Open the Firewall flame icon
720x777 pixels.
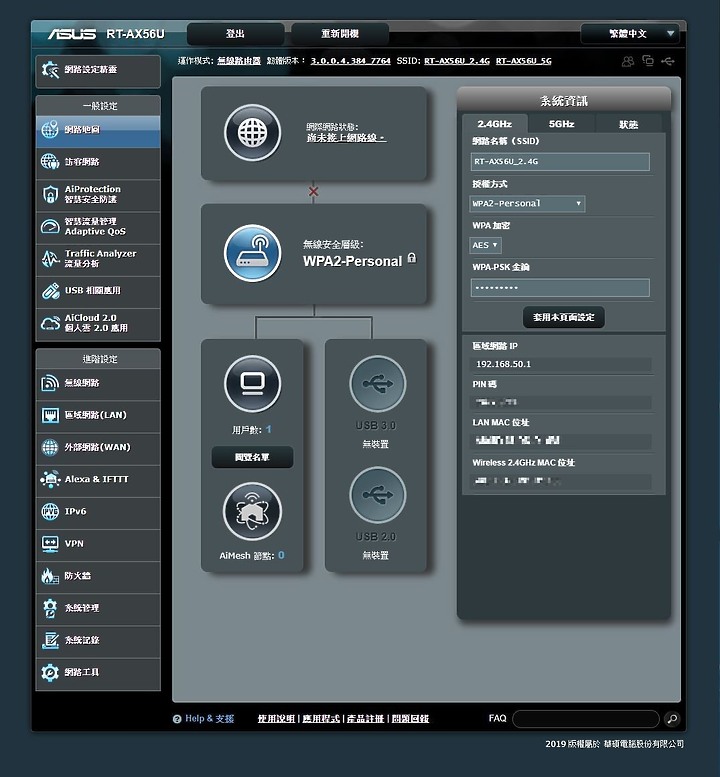50,576
